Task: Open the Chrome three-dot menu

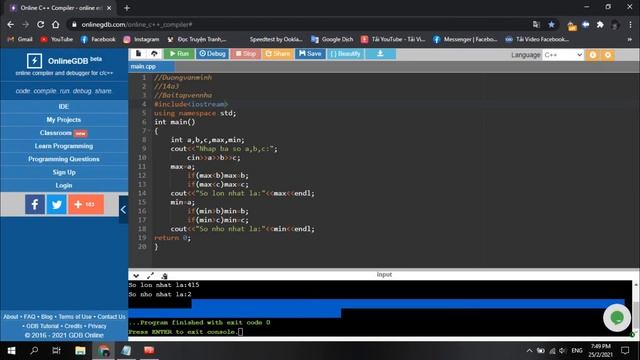Action: 631,24
